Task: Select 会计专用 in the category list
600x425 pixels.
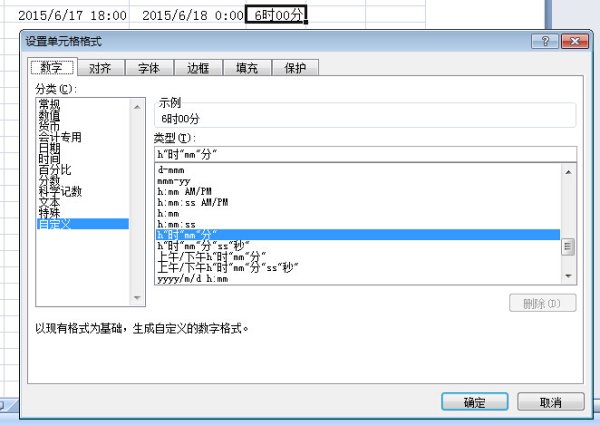Action: (x=60, y=137)
